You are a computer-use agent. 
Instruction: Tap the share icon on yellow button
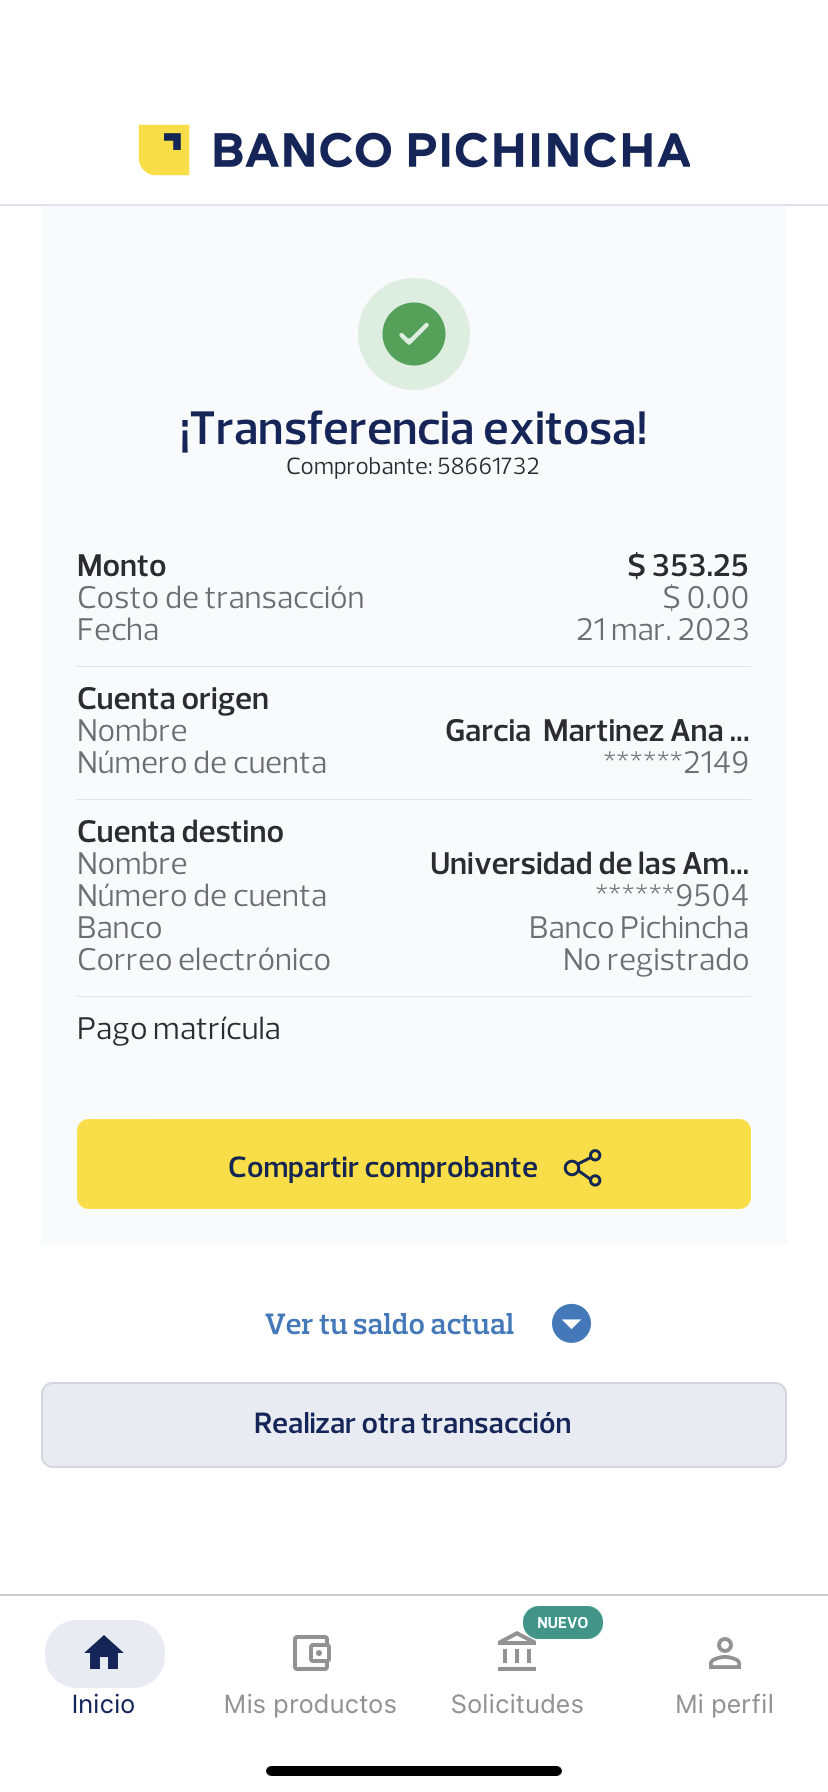(x=583, y=1168)
